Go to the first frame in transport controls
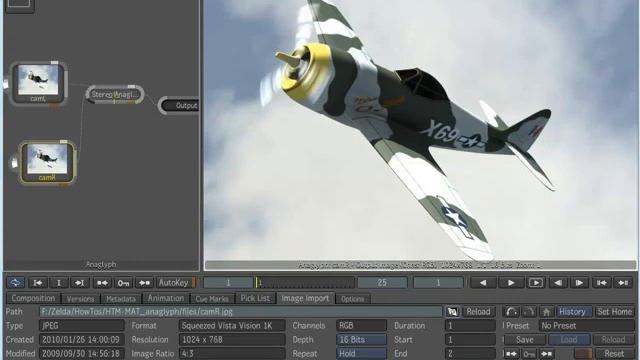The width and height of the screenshot is (640, 360). click(601, 282)
